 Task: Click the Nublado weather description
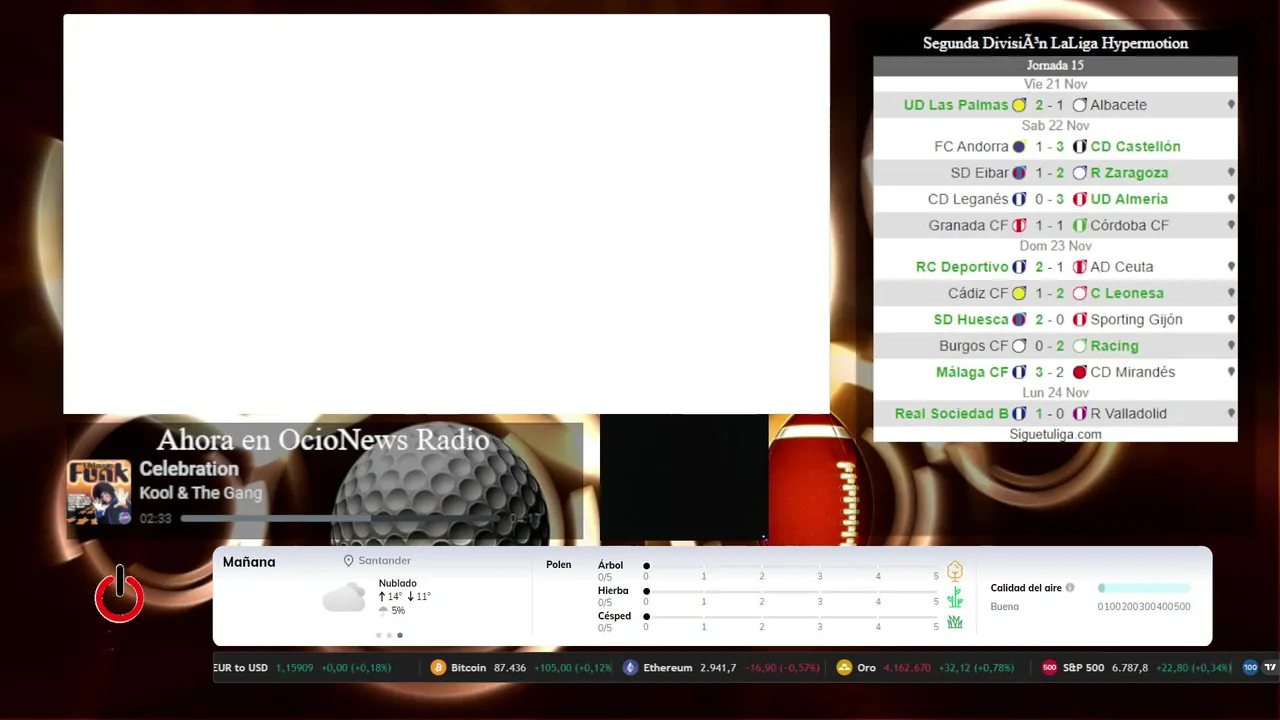pyautogui.click(x=398, y=583)
